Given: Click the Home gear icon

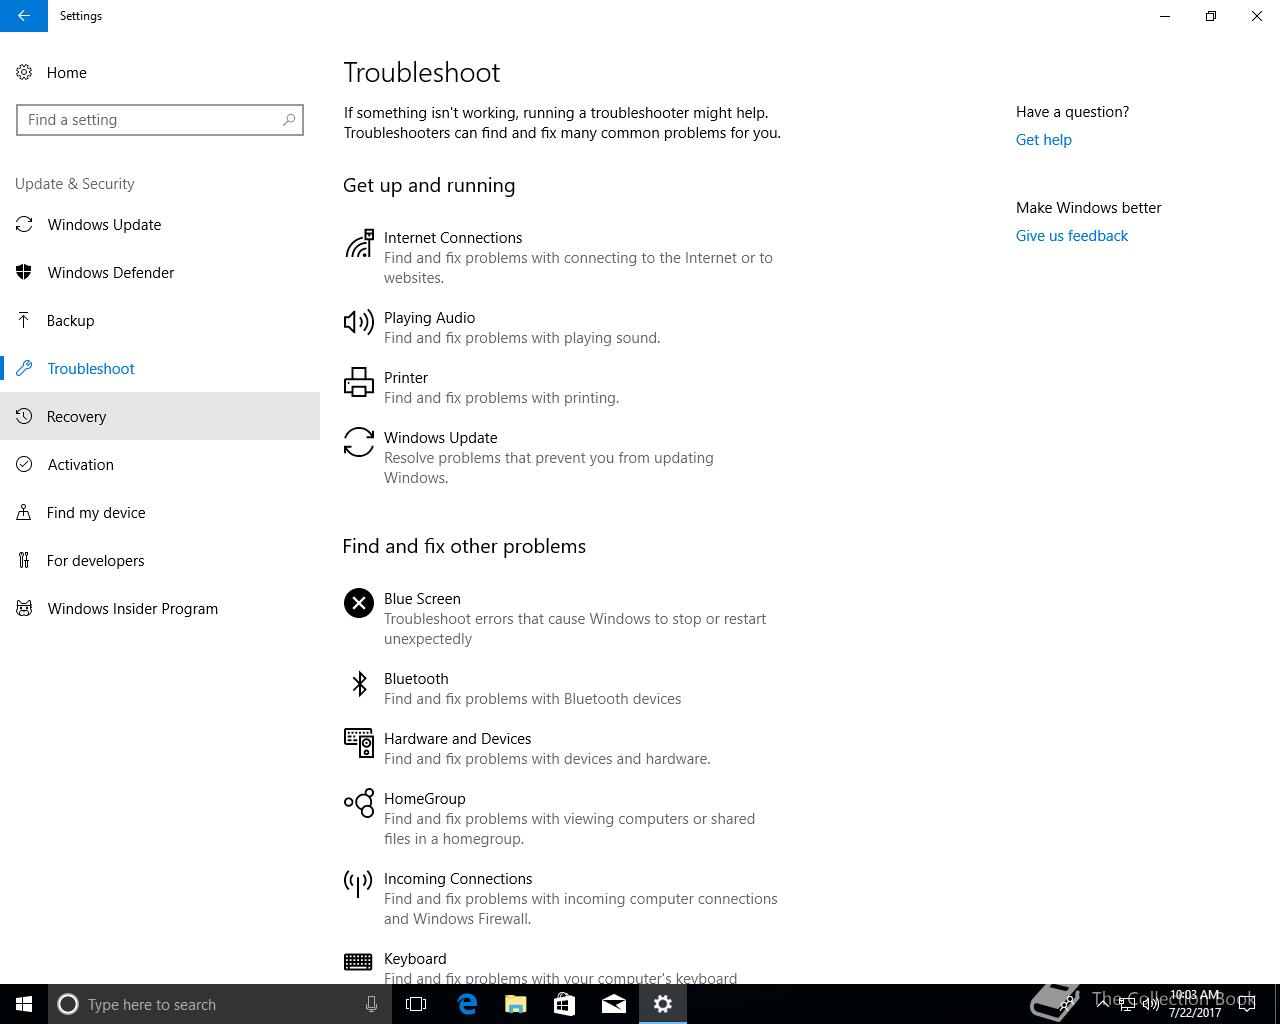Looking at the screenshot, I should [24, 72].
